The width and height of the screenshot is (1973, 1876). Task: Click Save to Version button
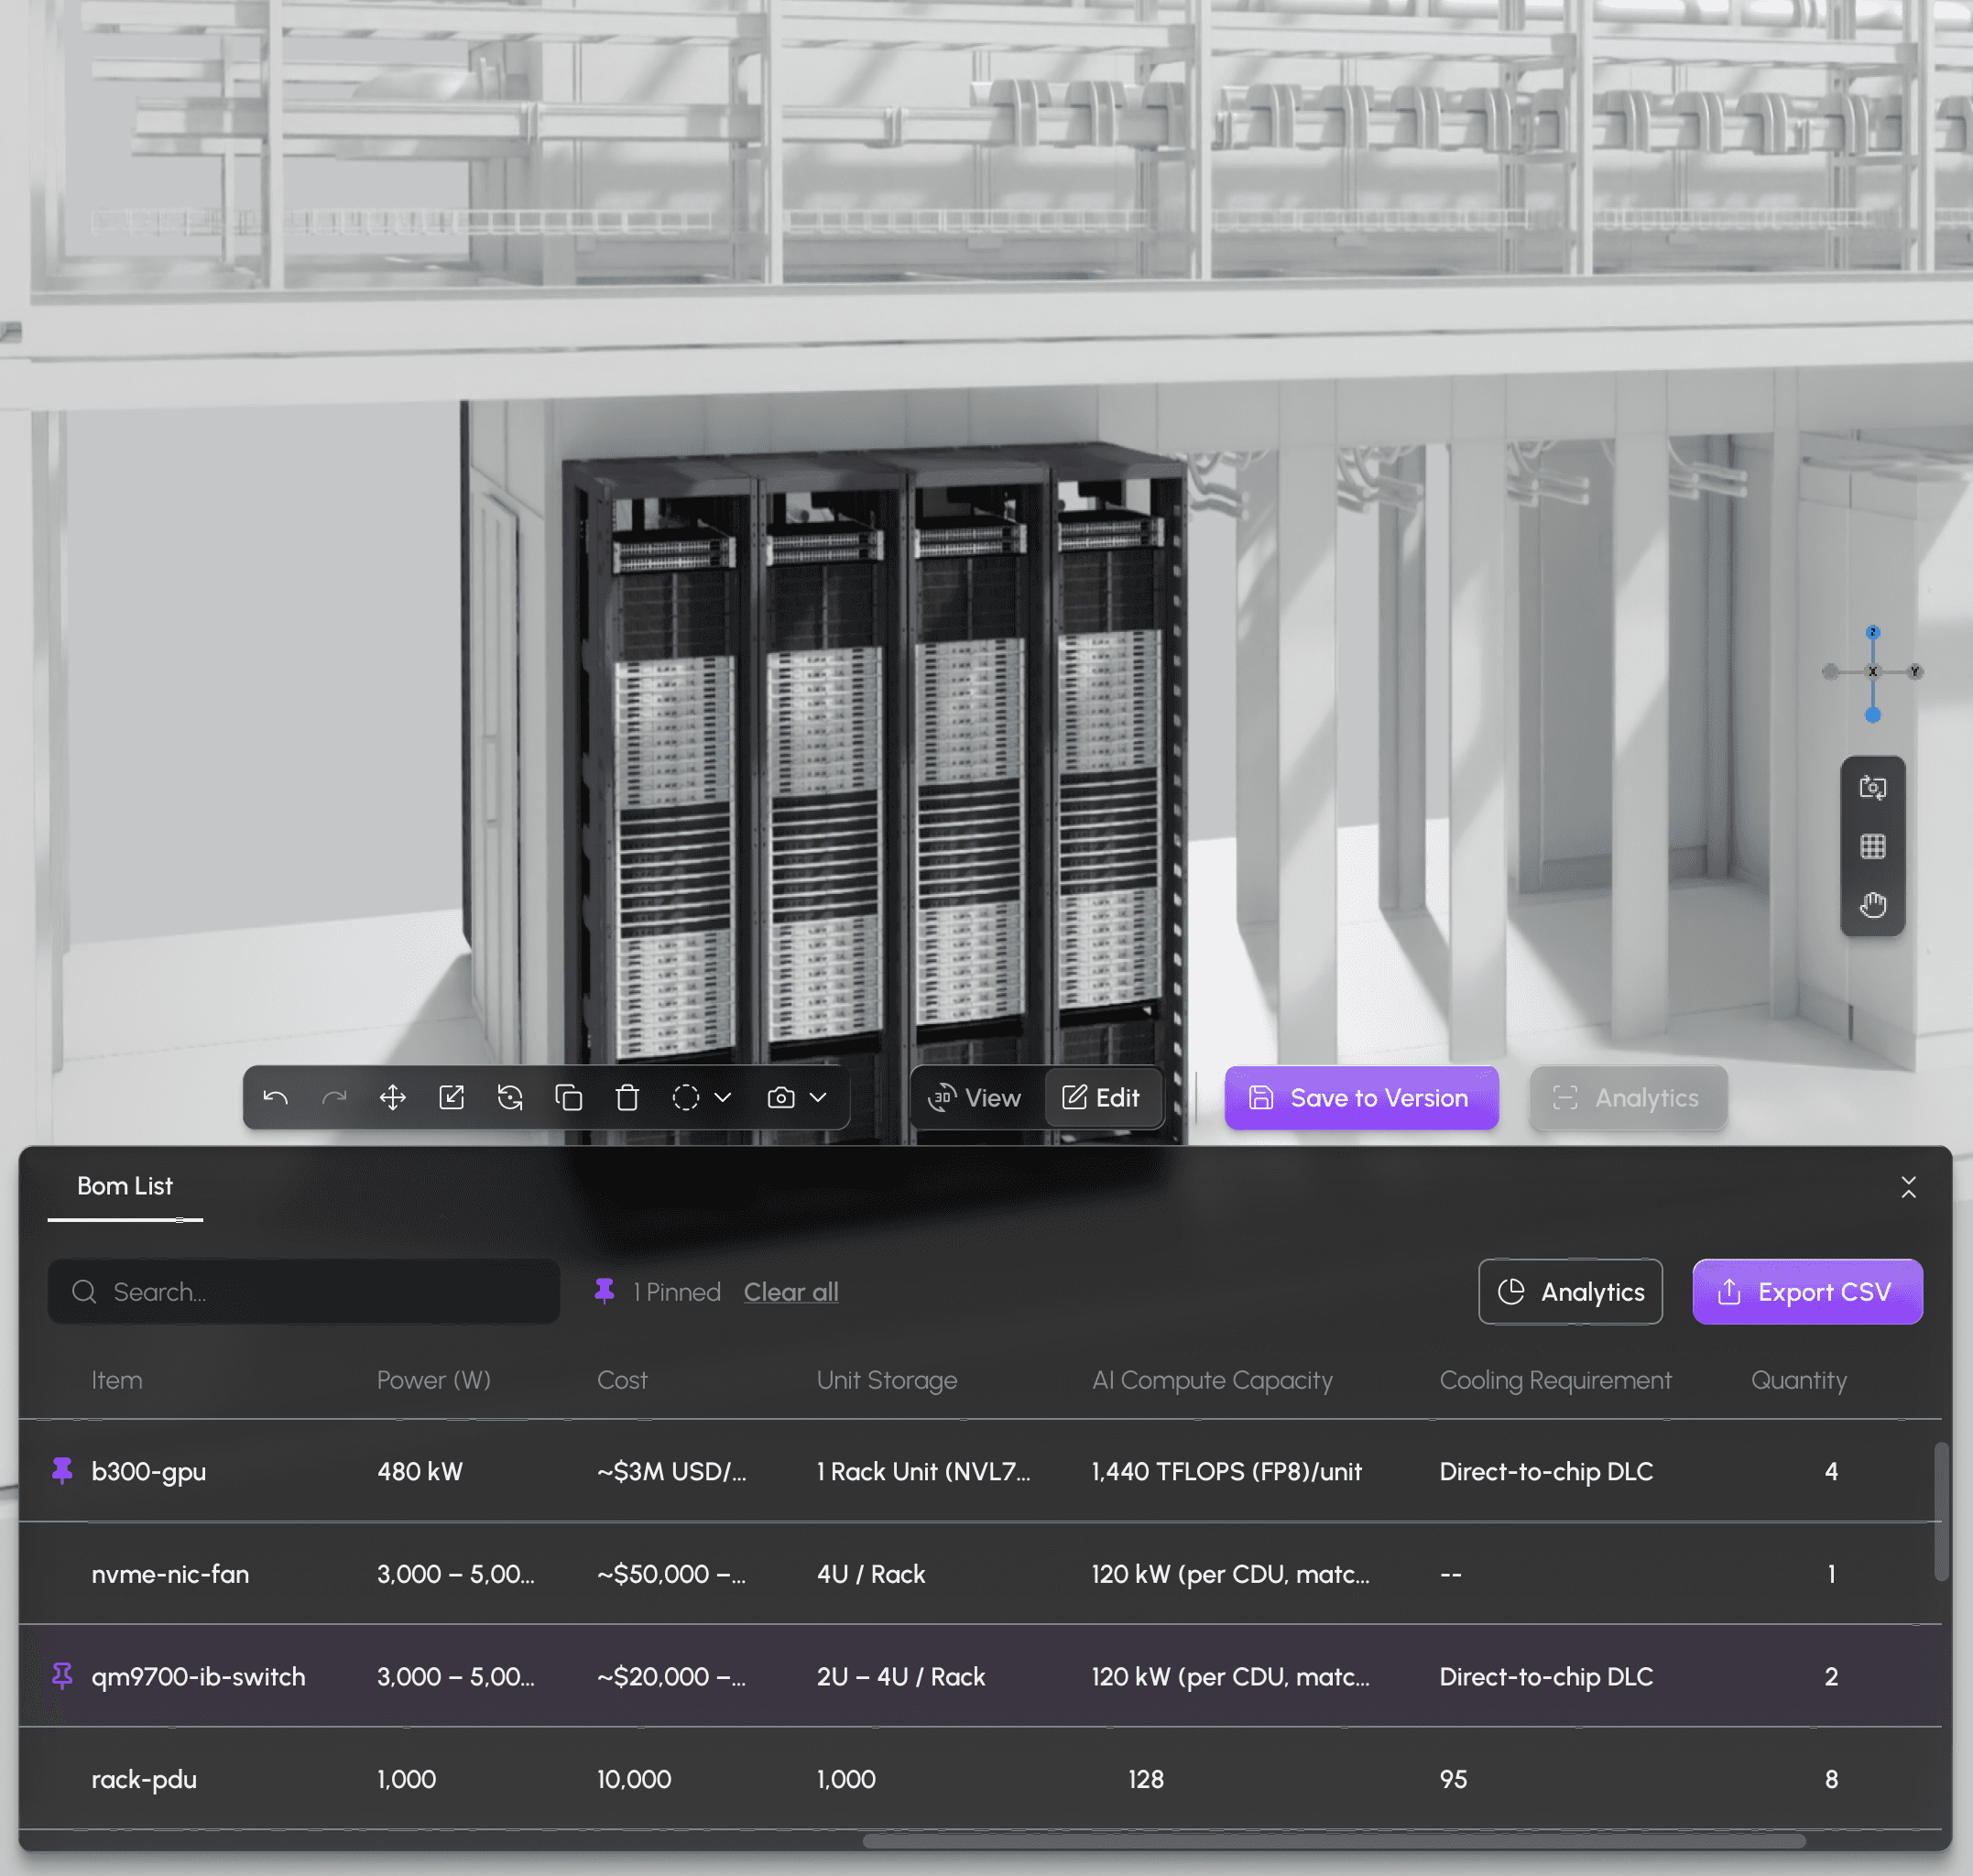1361,1098
